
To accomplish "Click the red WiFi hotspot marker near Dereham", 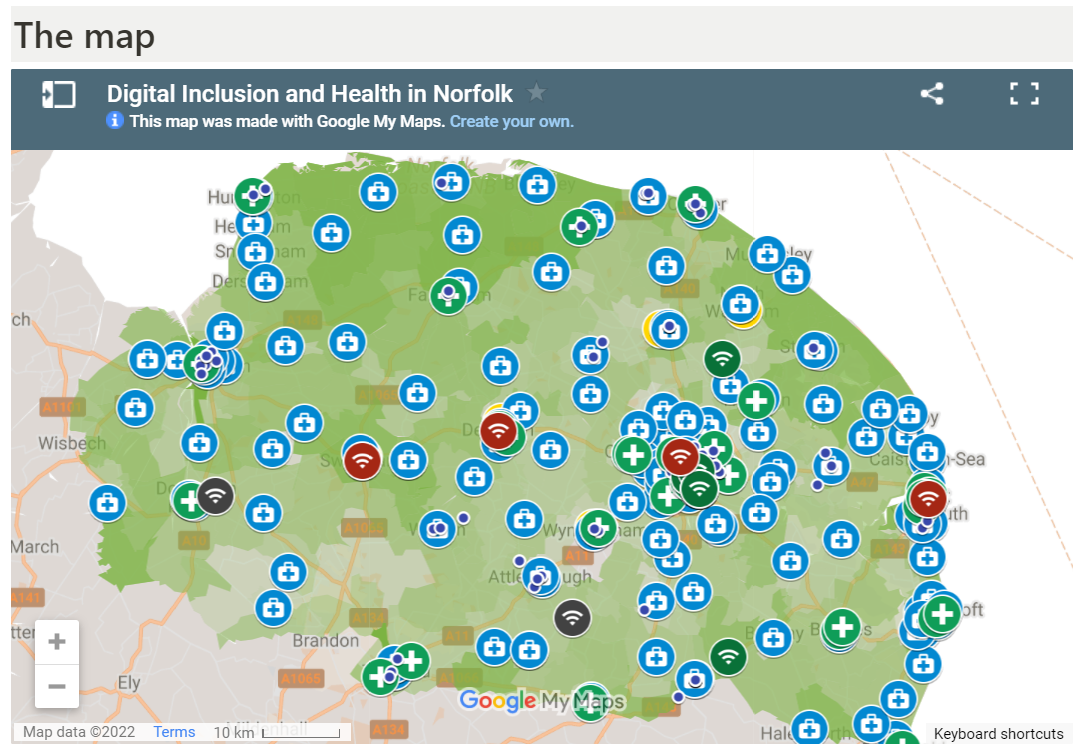I will click(500, 432).
